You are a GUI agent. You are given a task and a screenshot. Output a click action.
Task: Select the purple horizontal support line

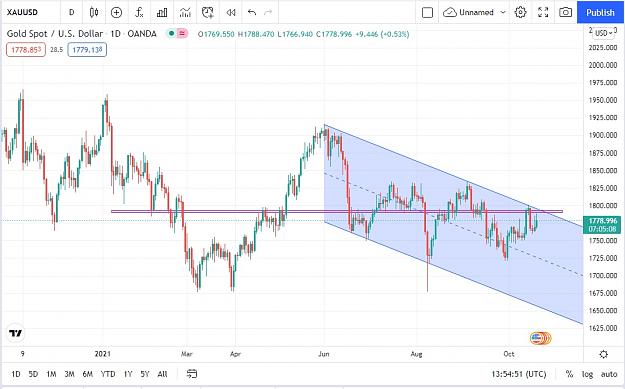[x=337, y=212]
